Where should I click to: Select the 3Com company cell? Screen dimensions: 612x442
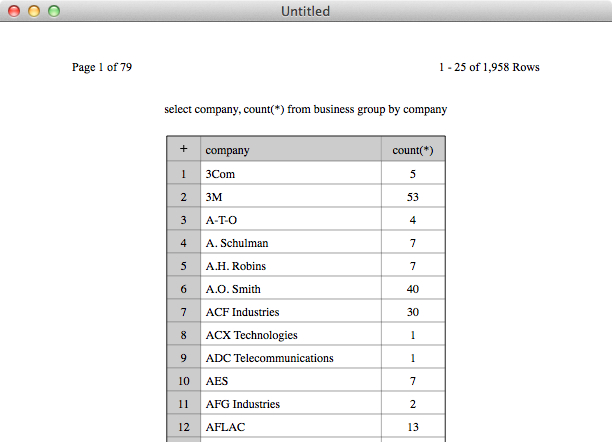(x=290, y=174)
